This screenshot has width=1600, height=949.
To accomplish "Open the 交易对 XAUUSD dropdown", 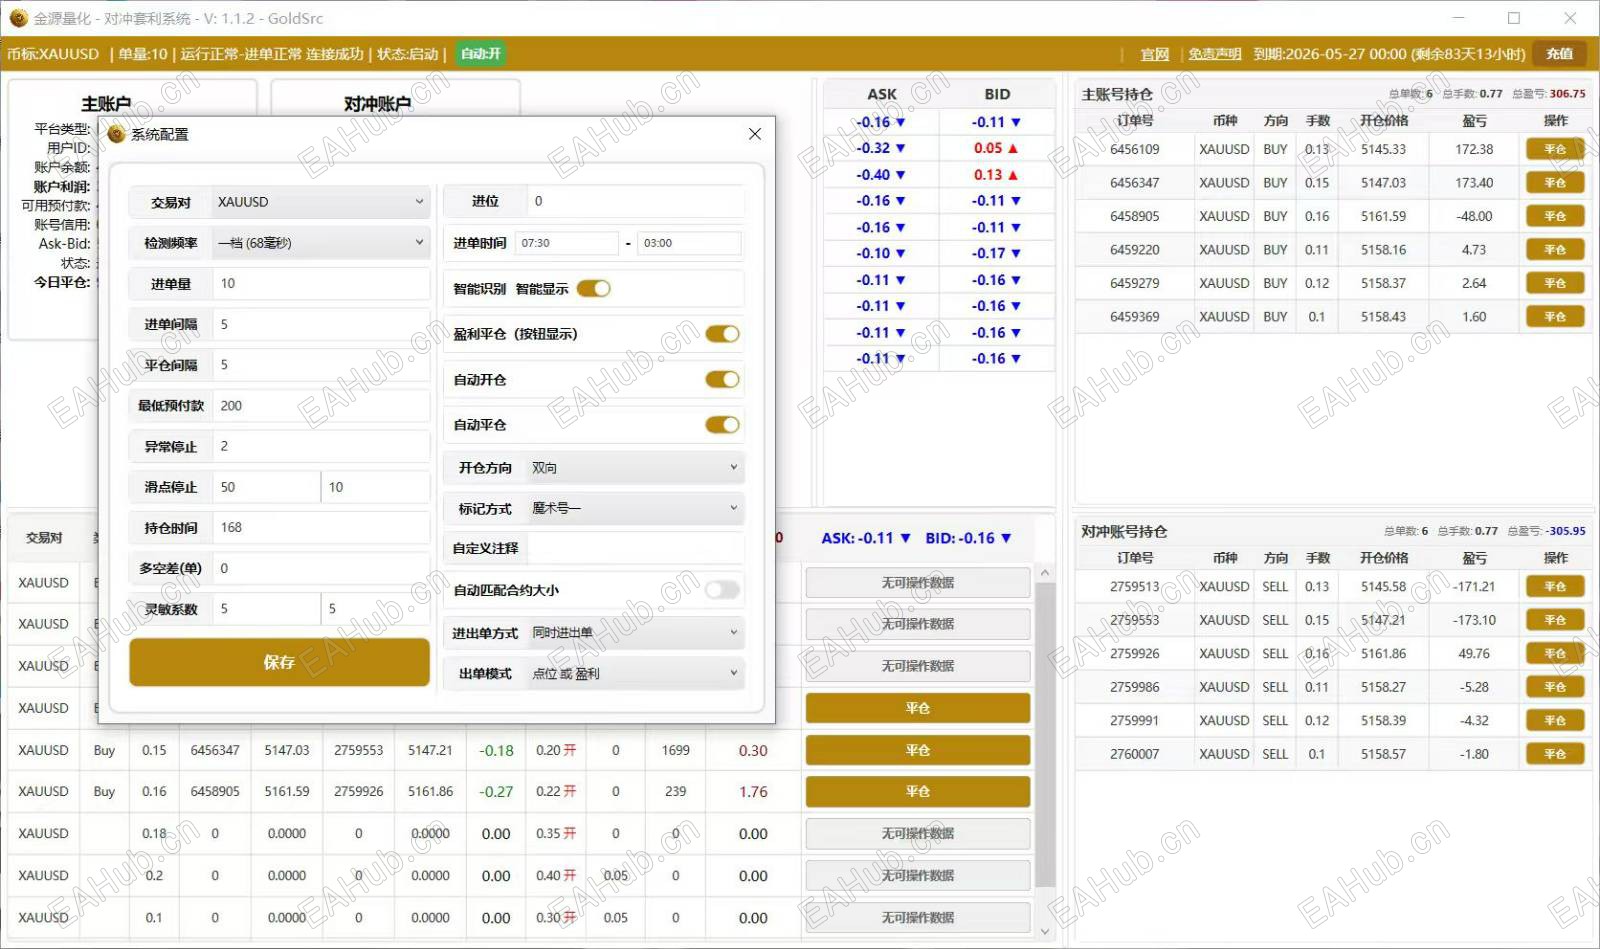I will [321, 202].
